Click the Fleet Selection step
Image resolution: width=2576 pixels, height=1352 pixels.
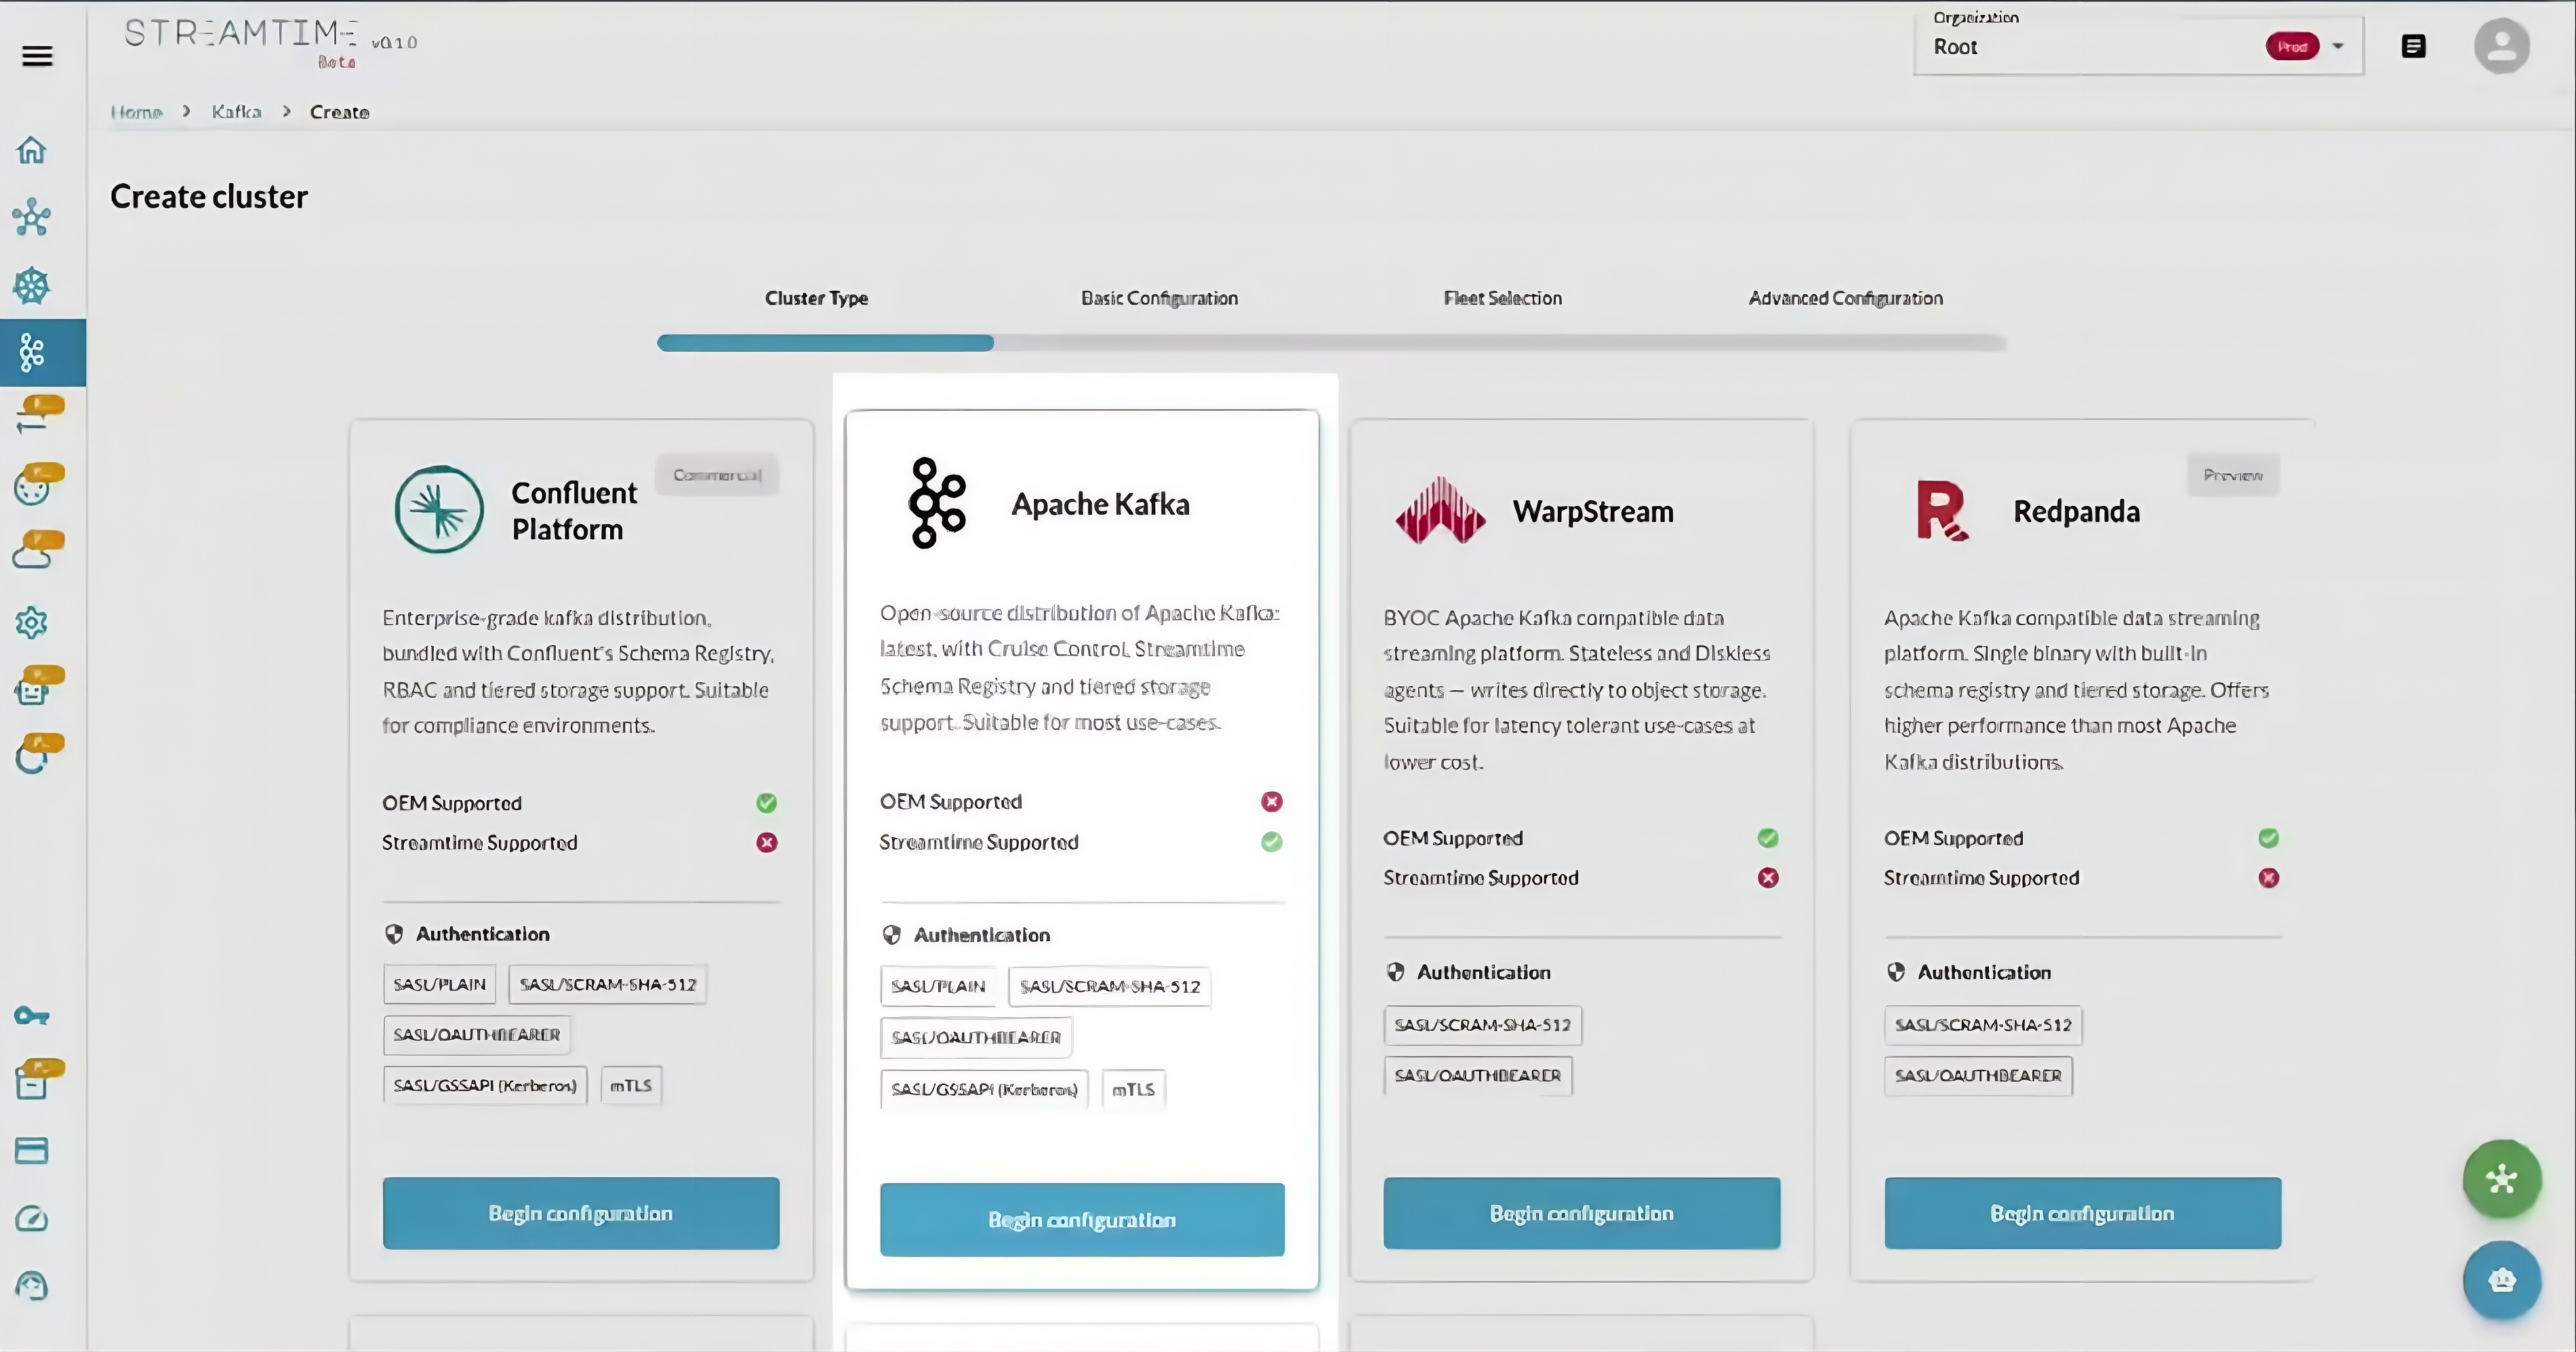[x=1502, y=298]
